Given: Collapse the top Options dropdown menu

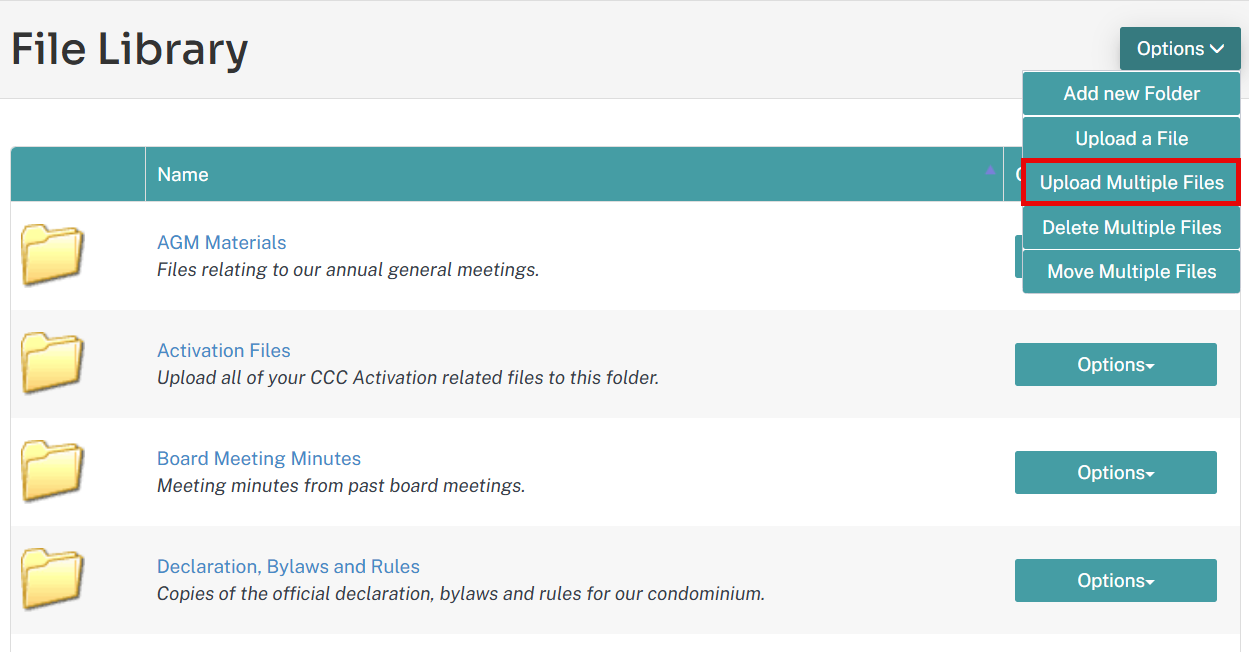Looking at the screenshot, I should [1180, 49].
